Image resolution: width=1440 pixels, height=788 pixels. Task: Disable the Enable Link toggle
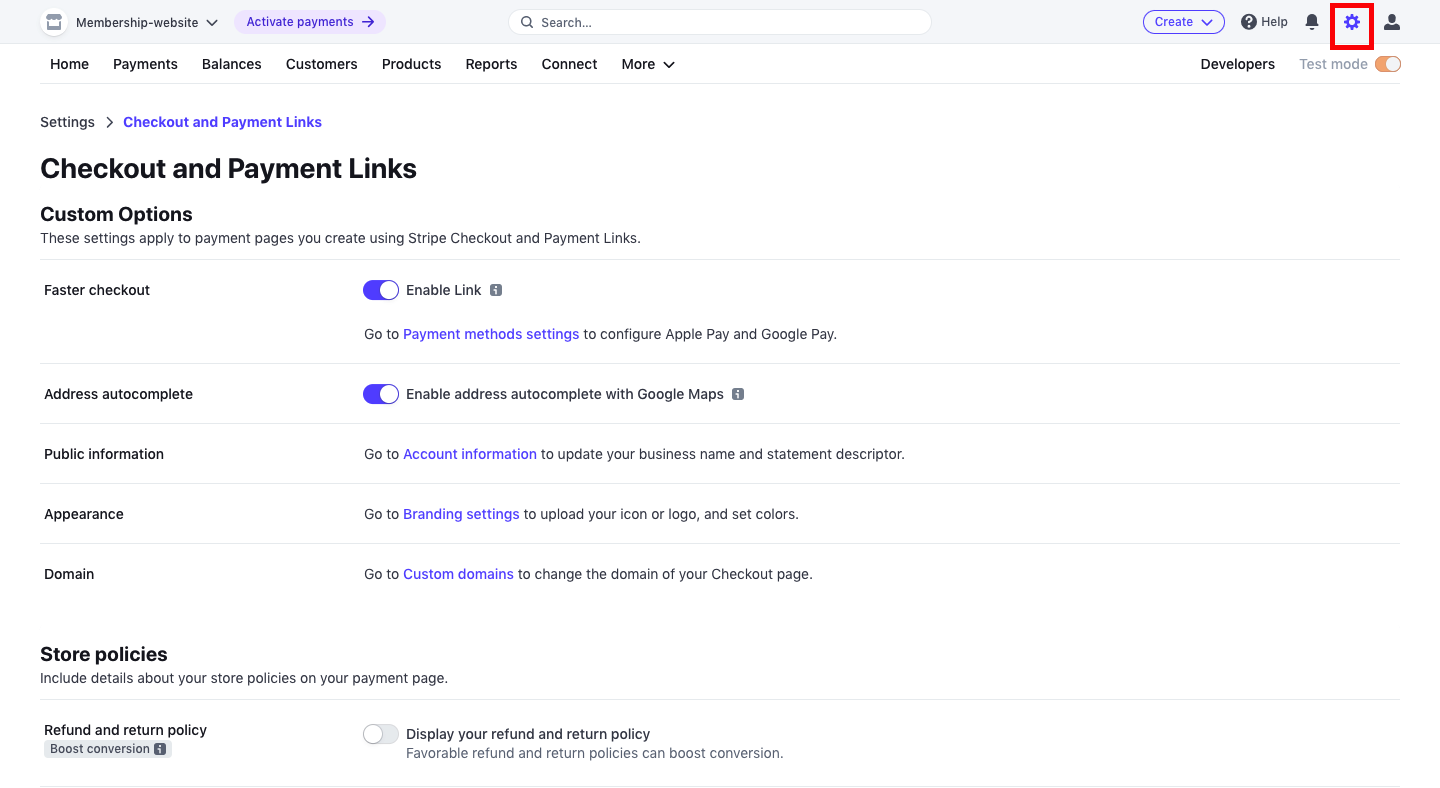point(381,290)
